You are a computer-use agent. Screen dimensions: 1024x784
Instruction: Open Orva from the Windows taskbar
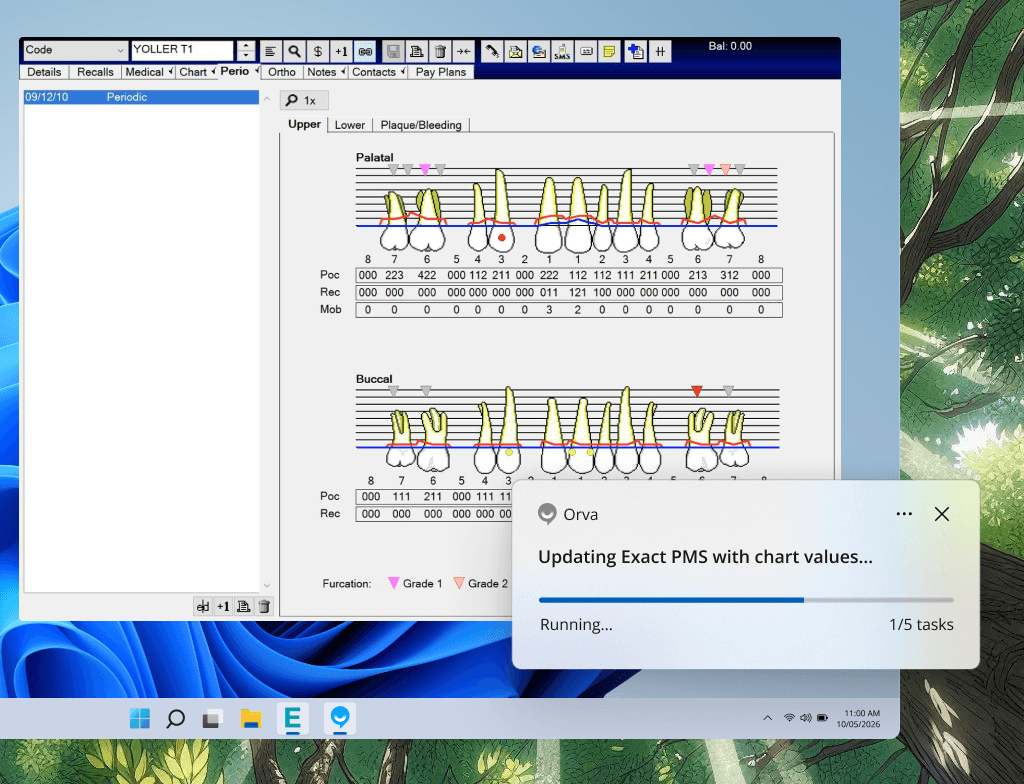[341, 718]
